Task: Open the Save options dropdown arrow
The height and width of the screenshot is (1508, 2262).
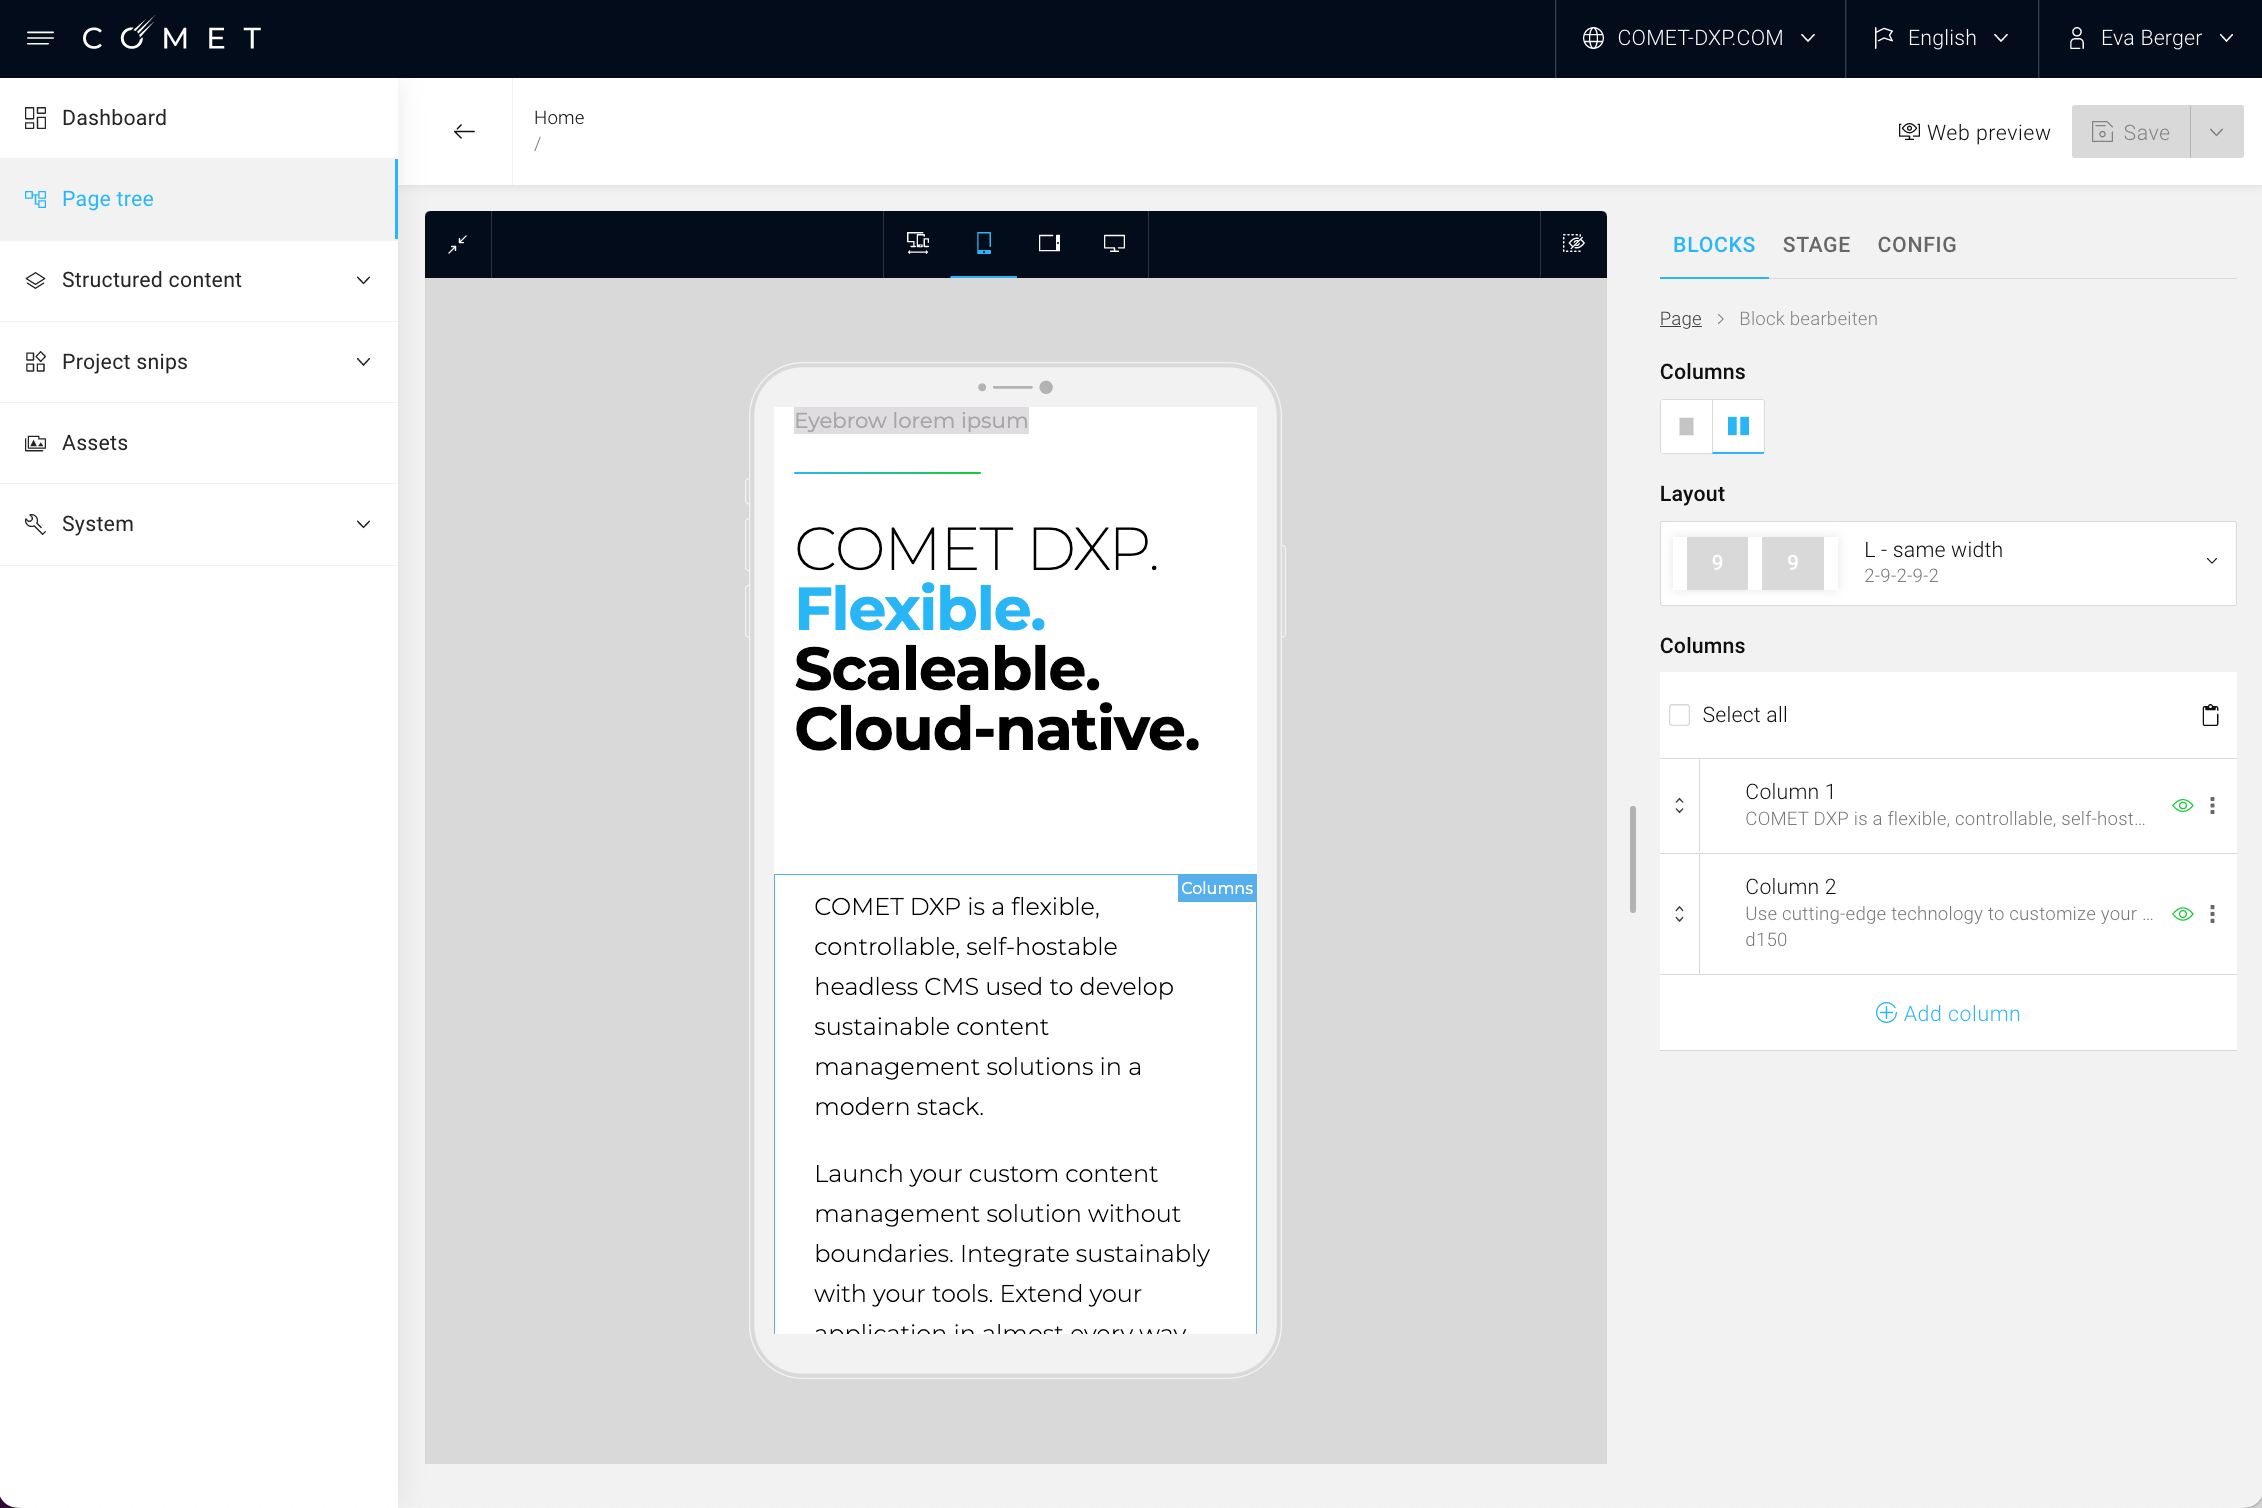Action: click(x=2217, y=132)
